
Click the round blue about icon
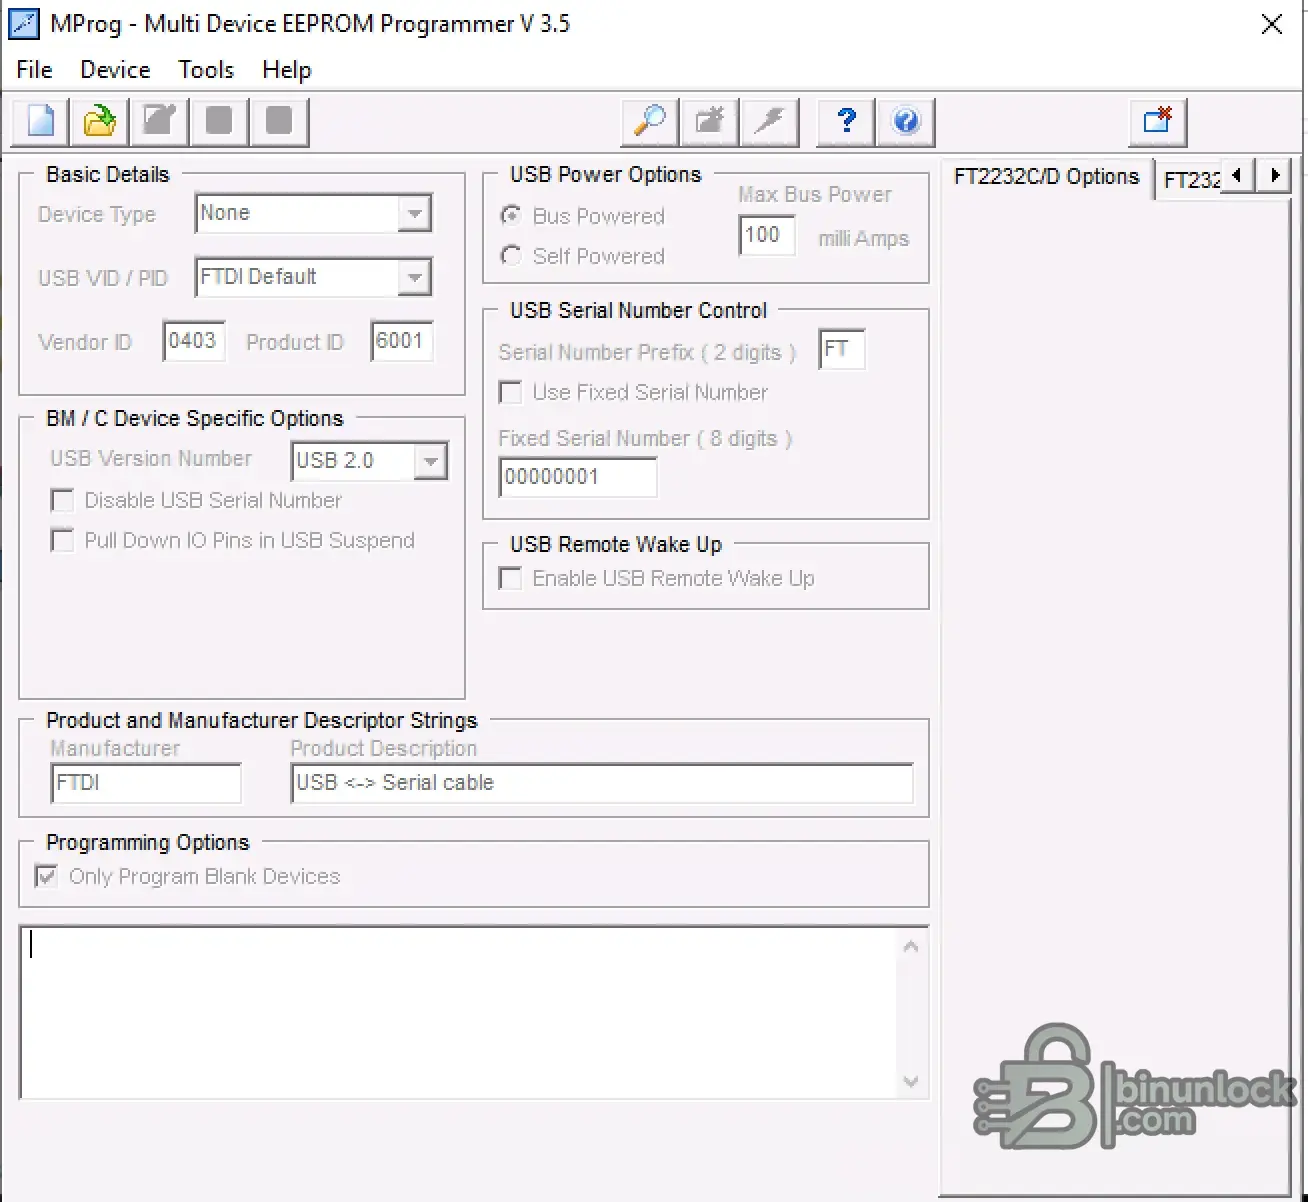[906, 122]
